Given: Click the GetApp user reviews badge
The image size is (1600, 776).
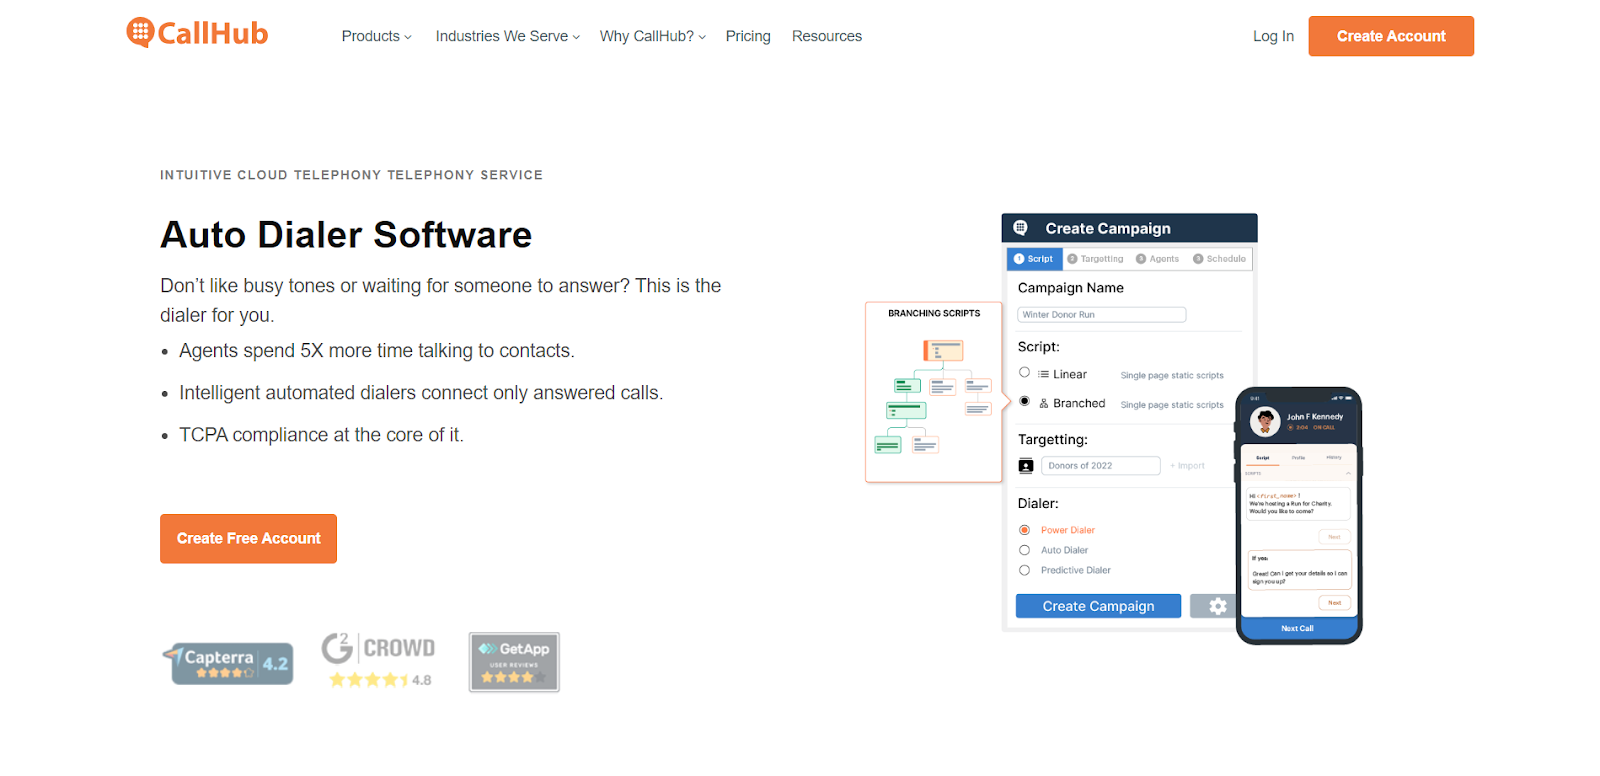Looking at the screenshot, I should point(514,662).
